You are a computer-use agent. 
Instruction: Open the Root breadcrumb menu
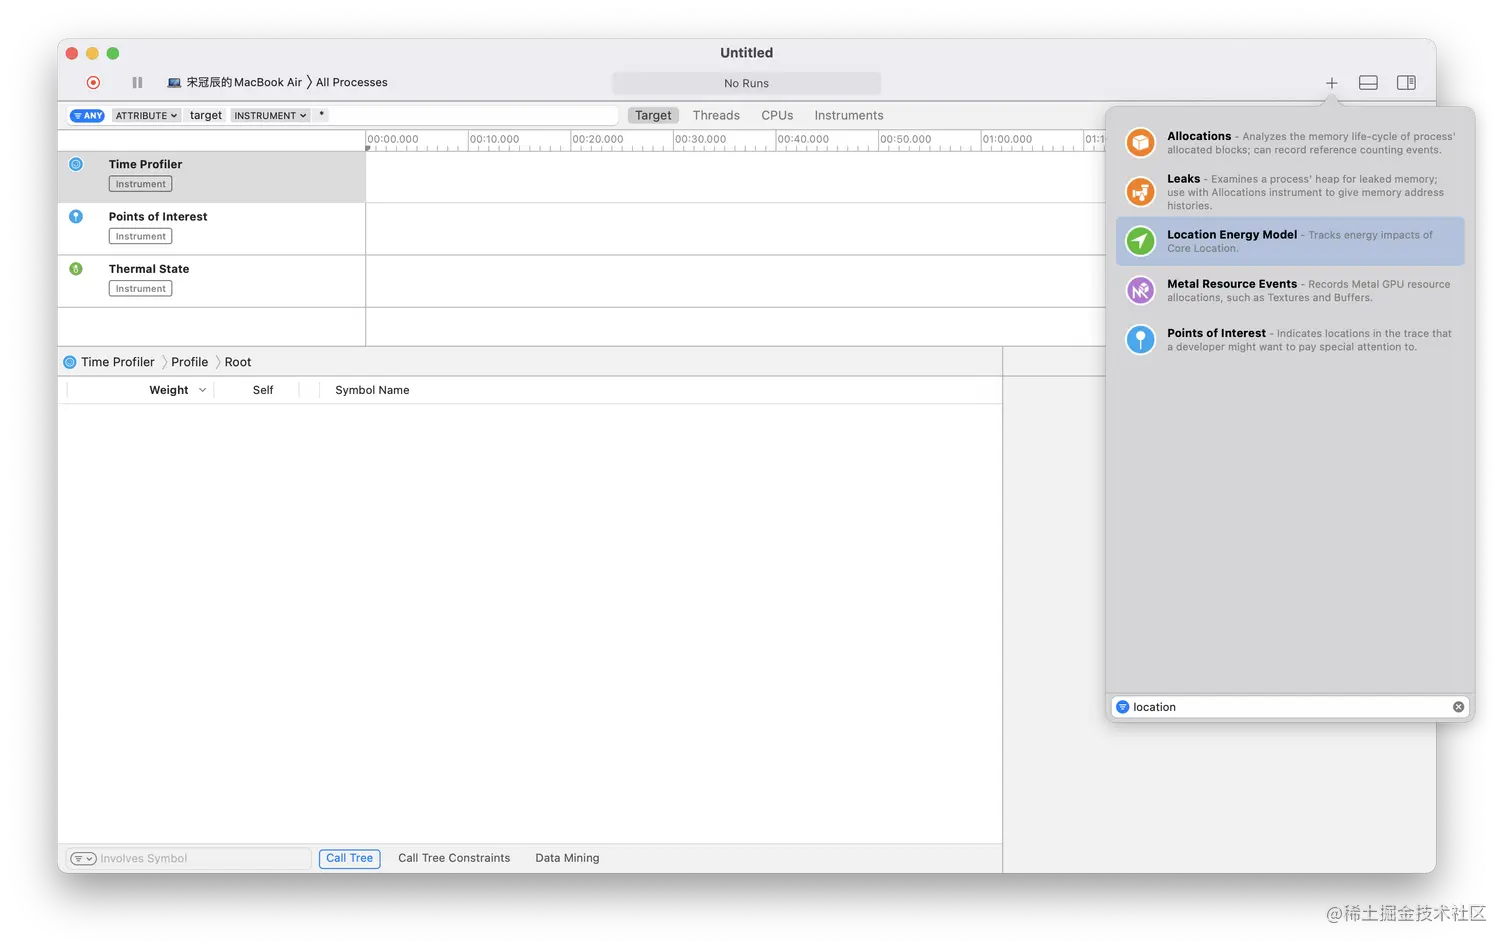[x=238, y=362]
